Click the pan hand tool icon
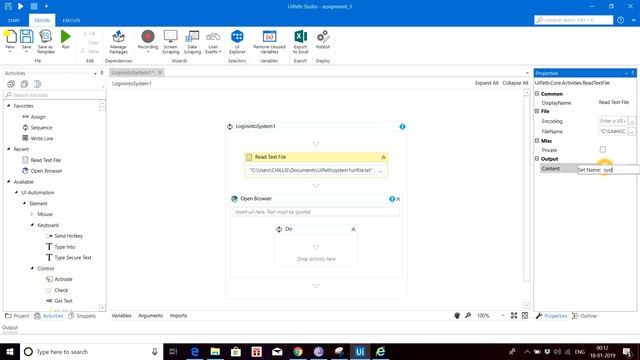The height and width of the screenshot is (360, 640). (457, 316)
